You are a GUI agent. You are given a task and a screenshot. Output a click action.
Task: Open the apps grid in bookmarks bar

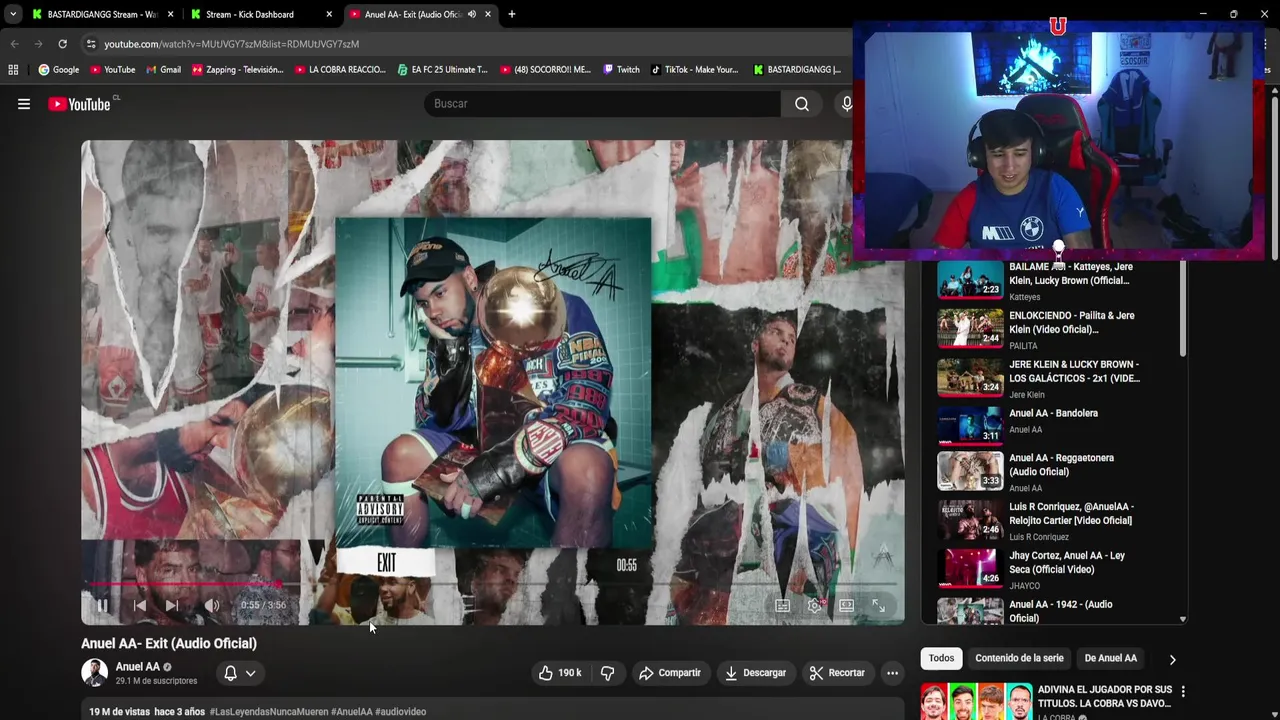coord(13,70)
